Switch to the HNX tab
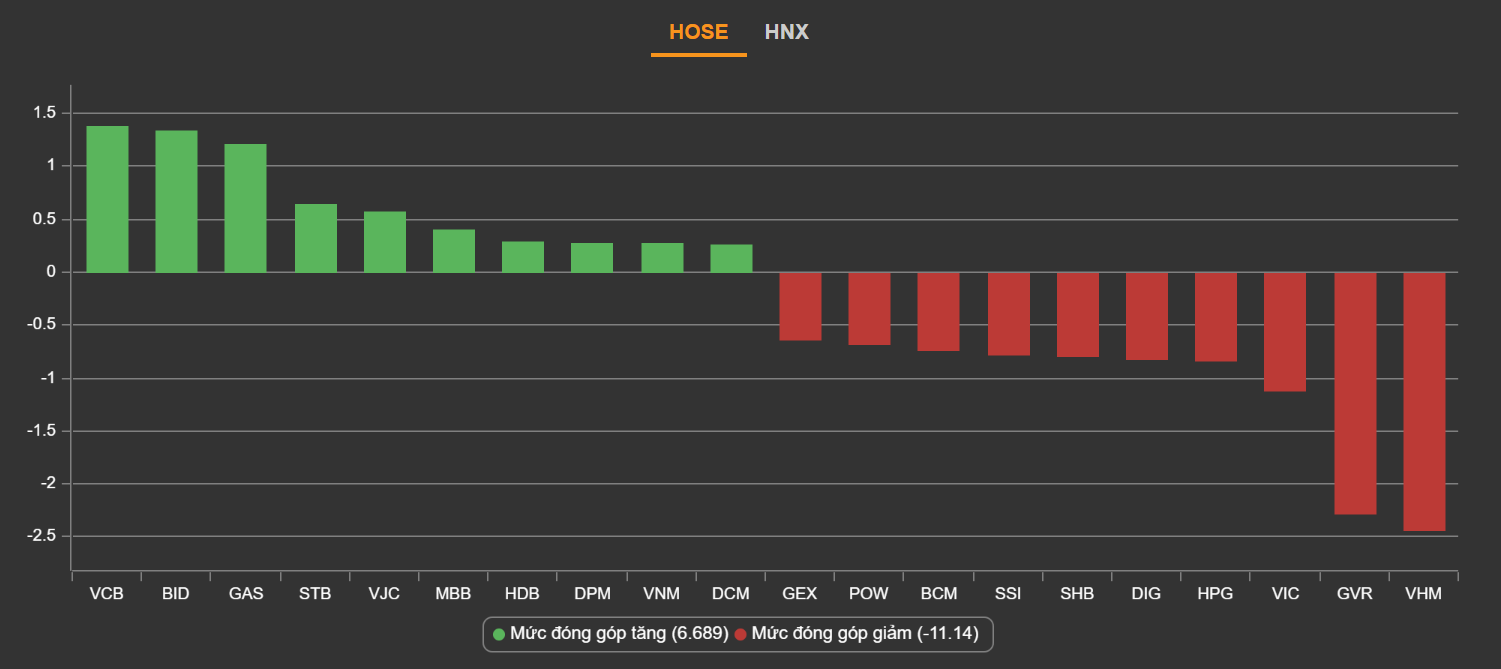Image resolution: width=1501 pixels, height=669 pixels. [x=786, y=32]
